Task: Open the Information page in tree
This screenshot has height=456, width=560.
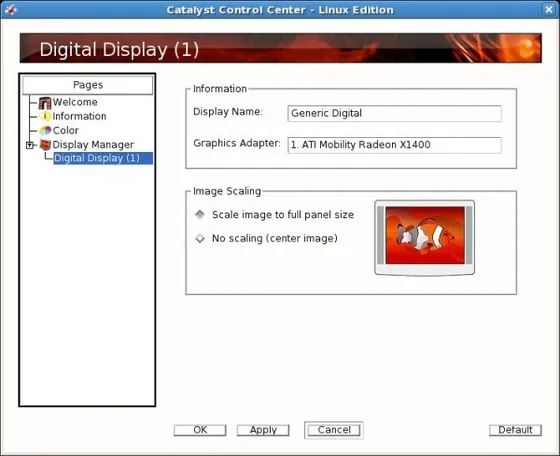Action: [x=79, y=116]
